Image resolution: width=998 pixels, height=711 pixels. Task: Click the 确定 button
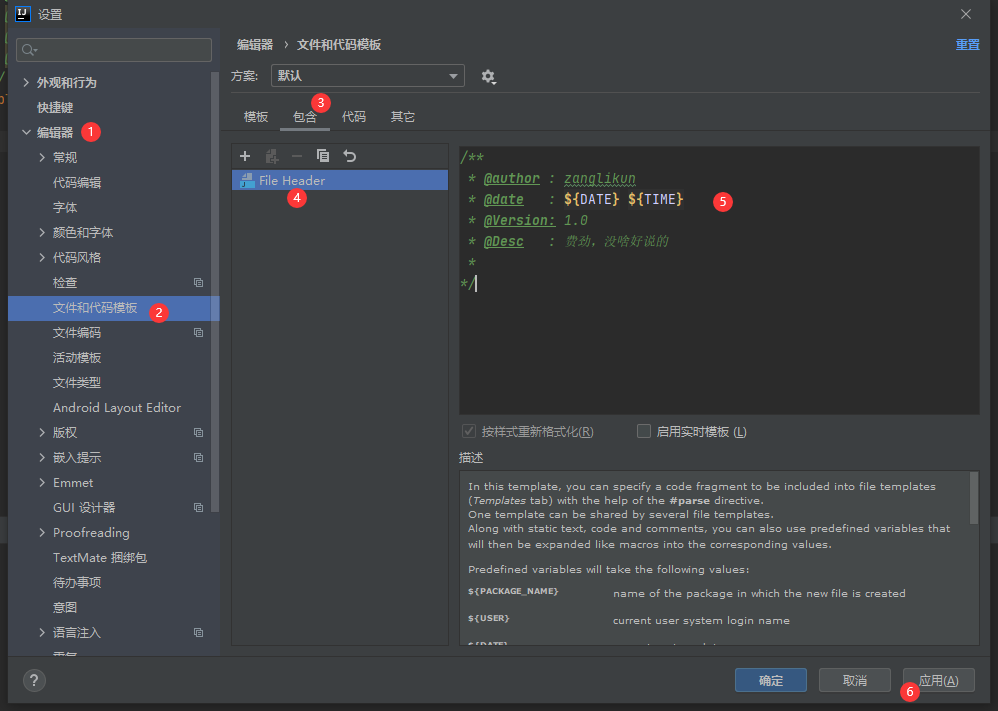770,680
